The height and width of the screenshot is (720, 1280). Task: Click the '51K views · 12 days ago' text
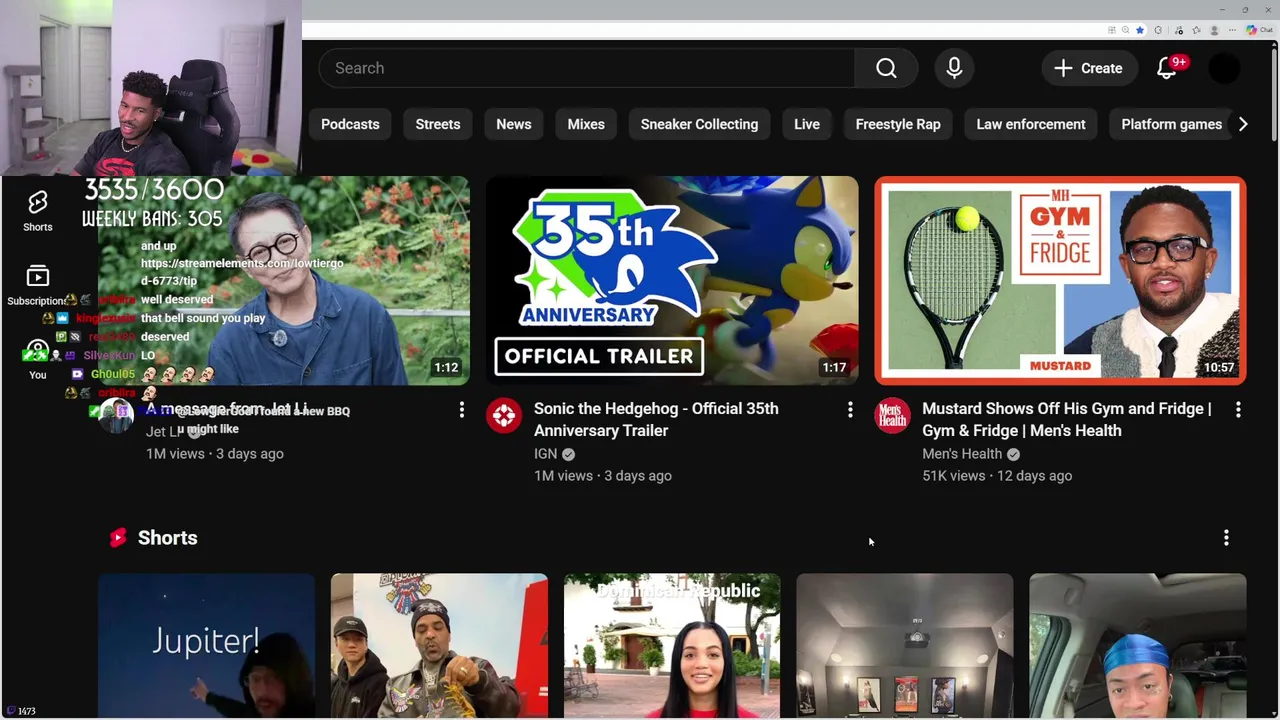997,476
